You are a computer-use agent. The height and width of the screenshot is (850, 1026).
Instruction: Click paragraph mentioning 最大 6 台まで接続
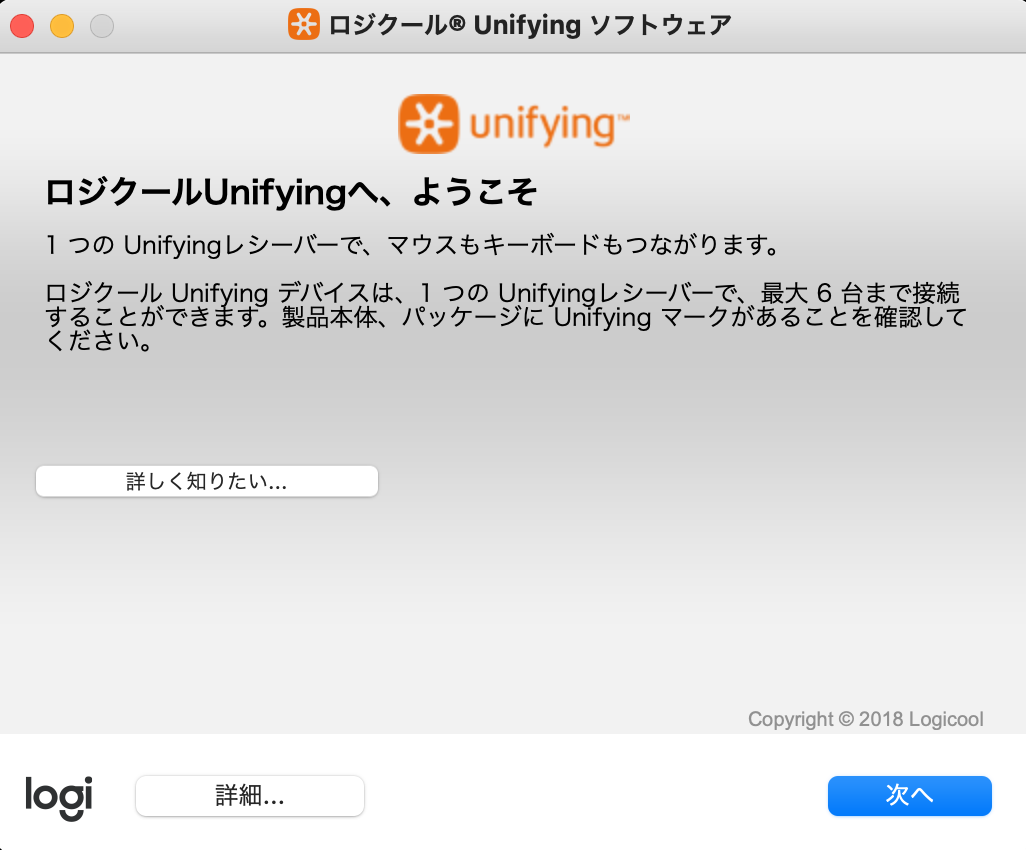pyautogui.click(x=506, y=317)
